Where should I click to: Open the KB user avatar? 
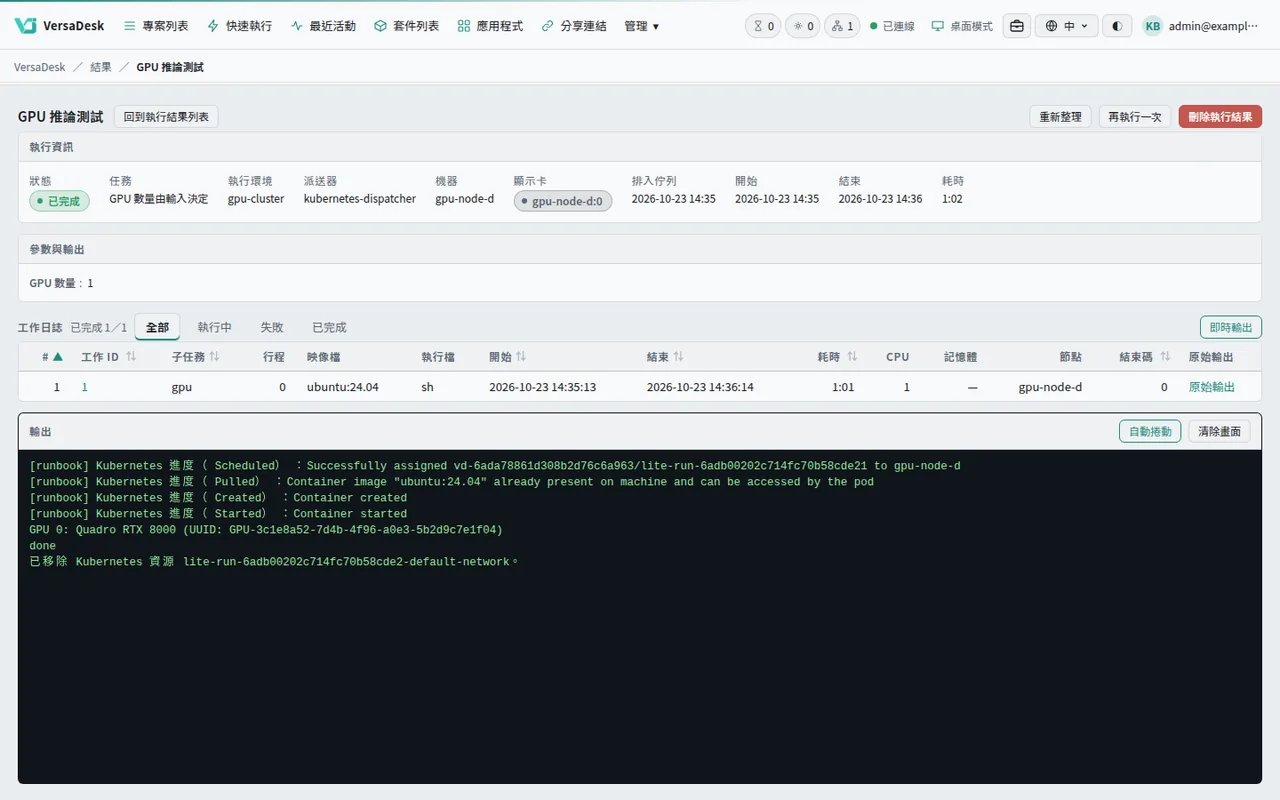[1153, 26]
